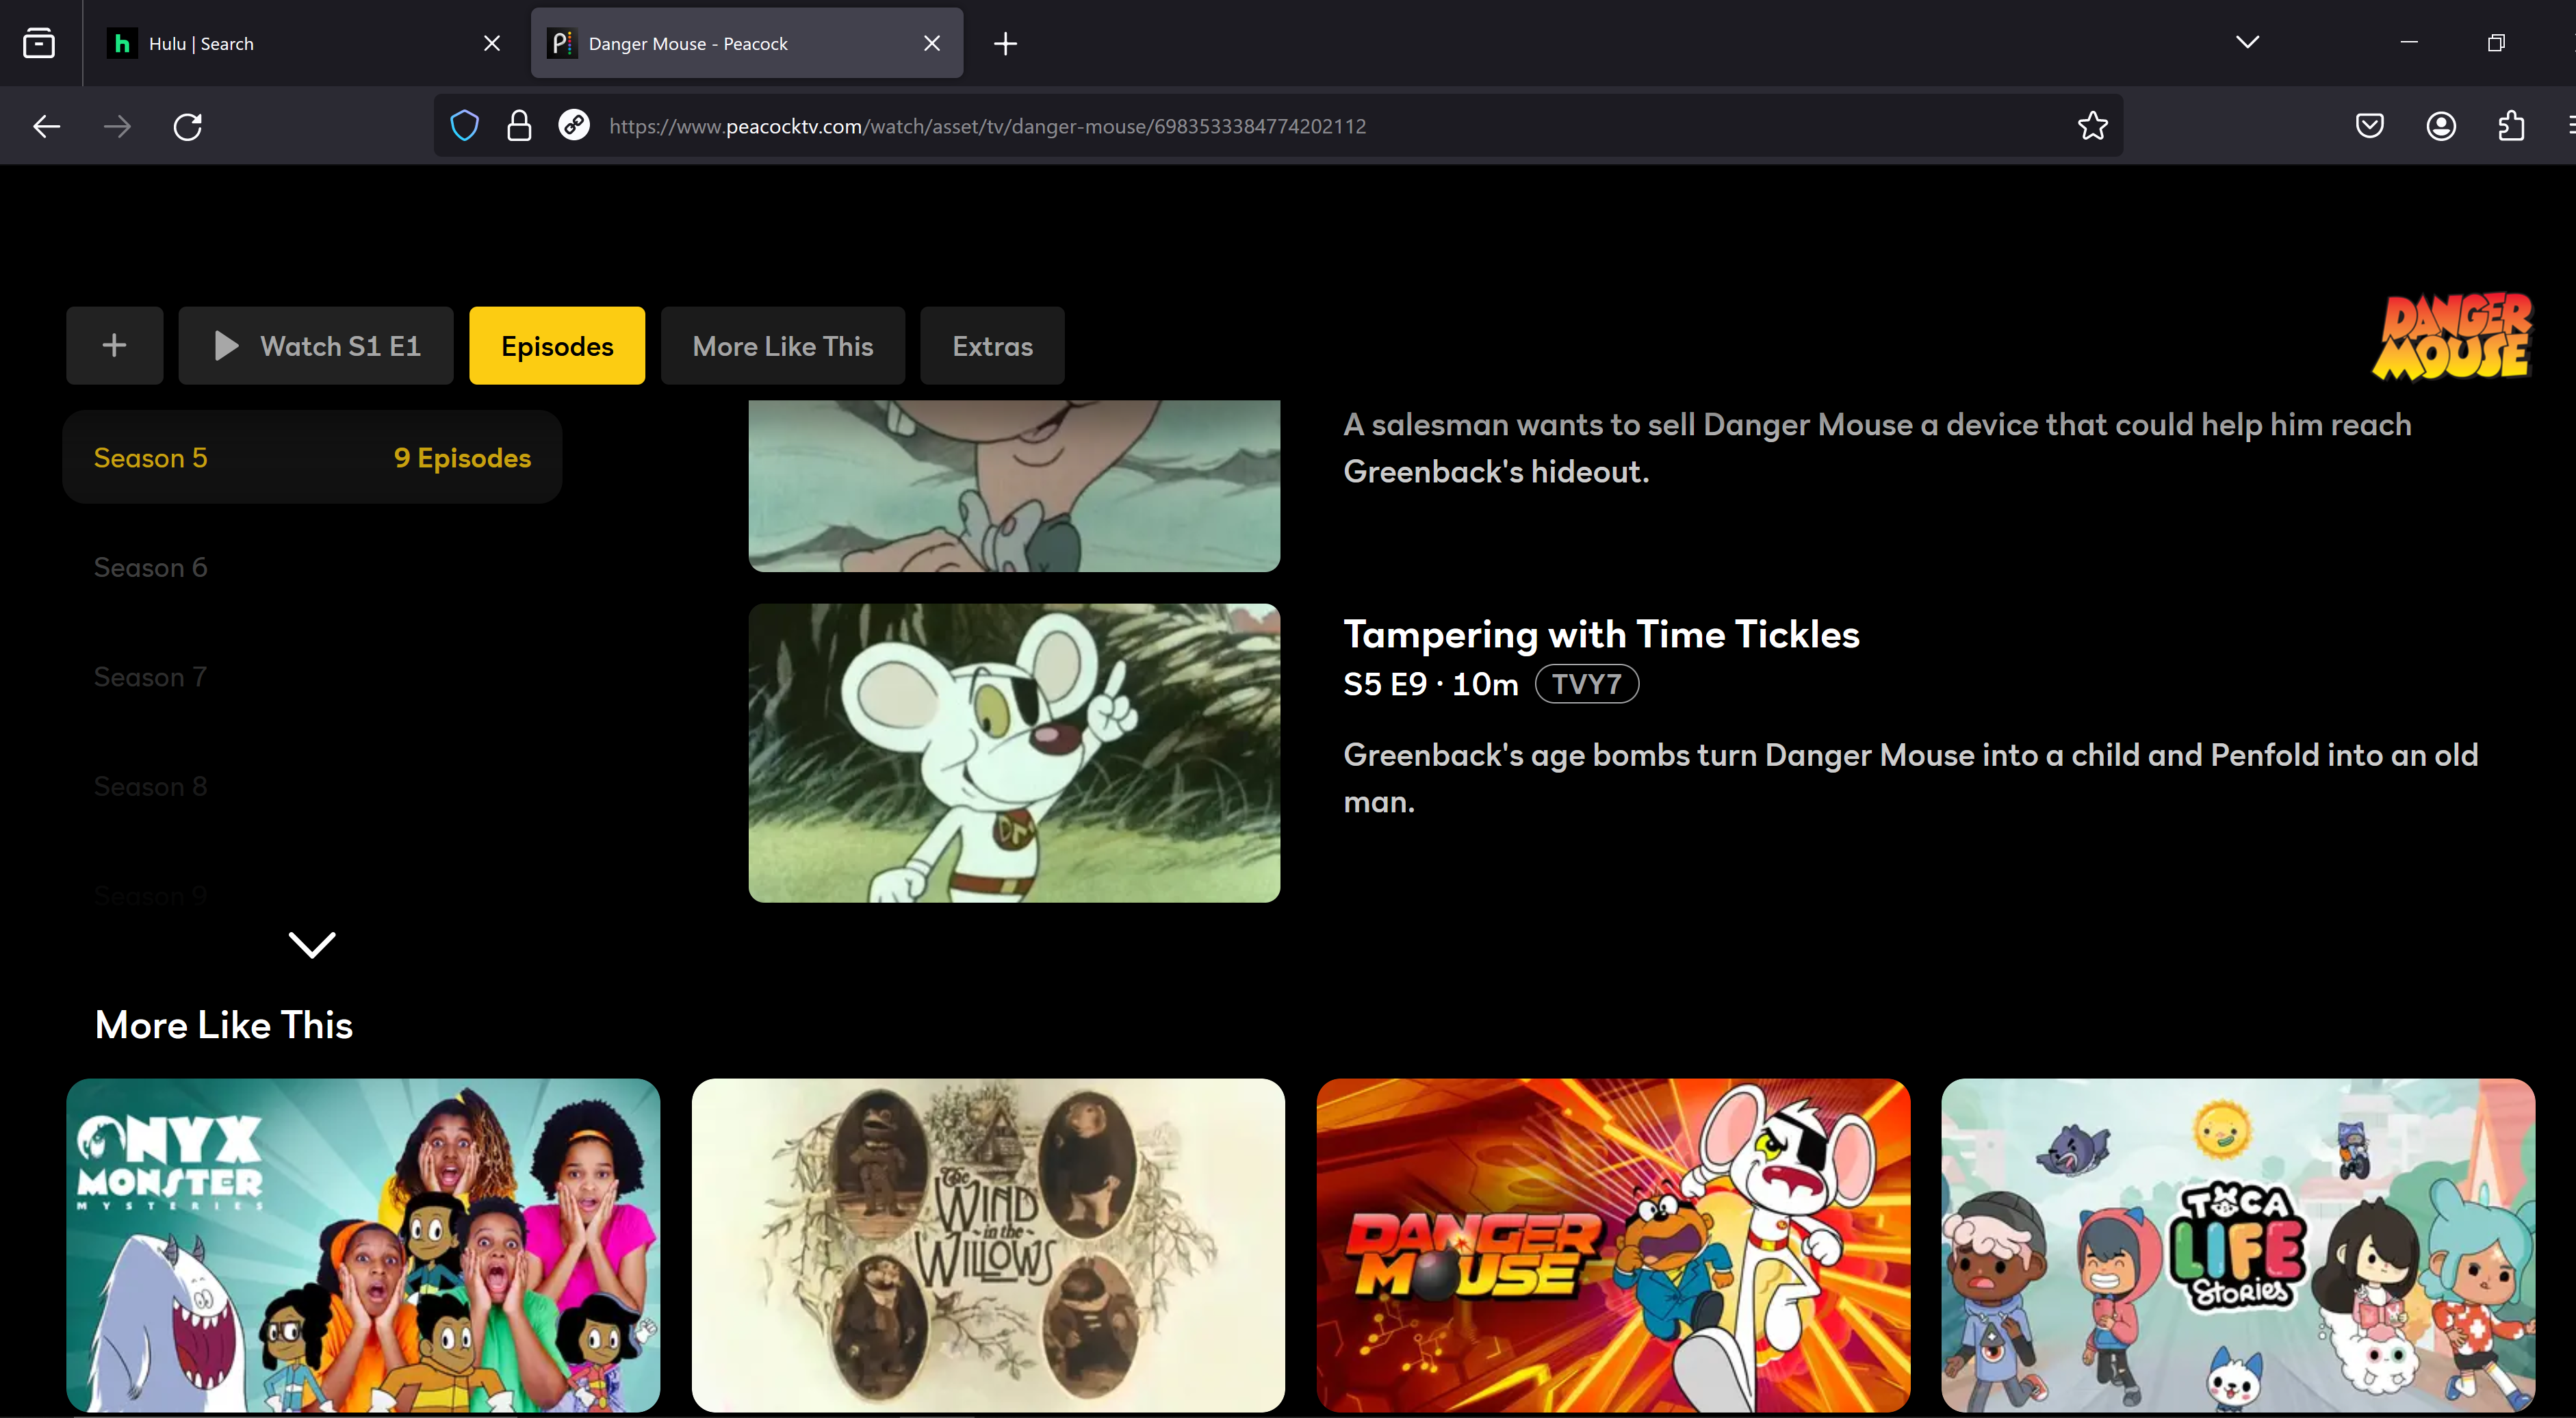Open the More Like This tab
The image size is (2576, 1418).
click(783, 345)
